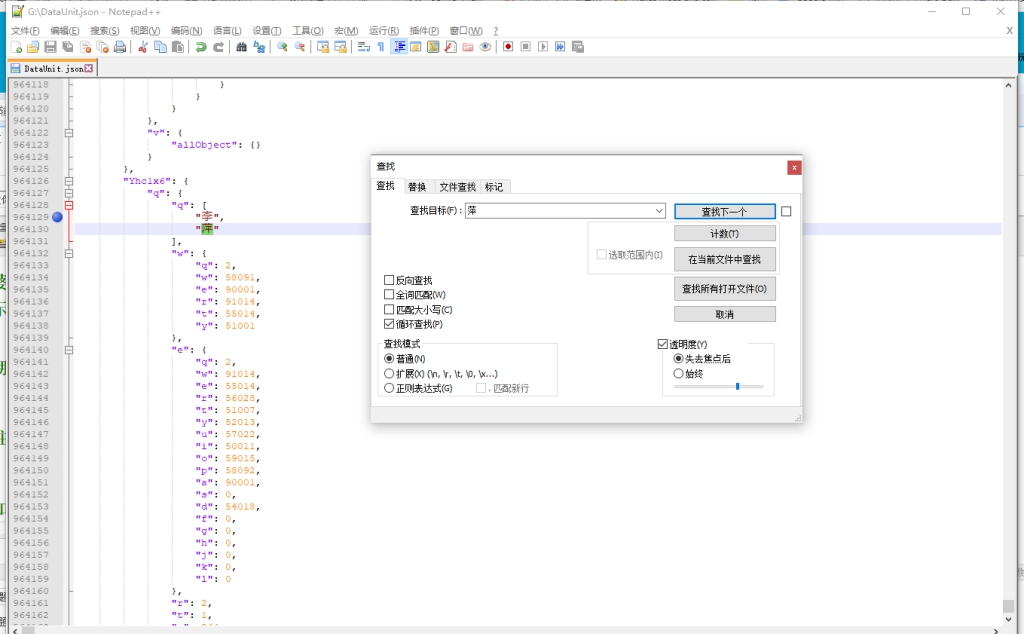
Task: Open Document Map toolbar icon
Action: tap(433, 47)
